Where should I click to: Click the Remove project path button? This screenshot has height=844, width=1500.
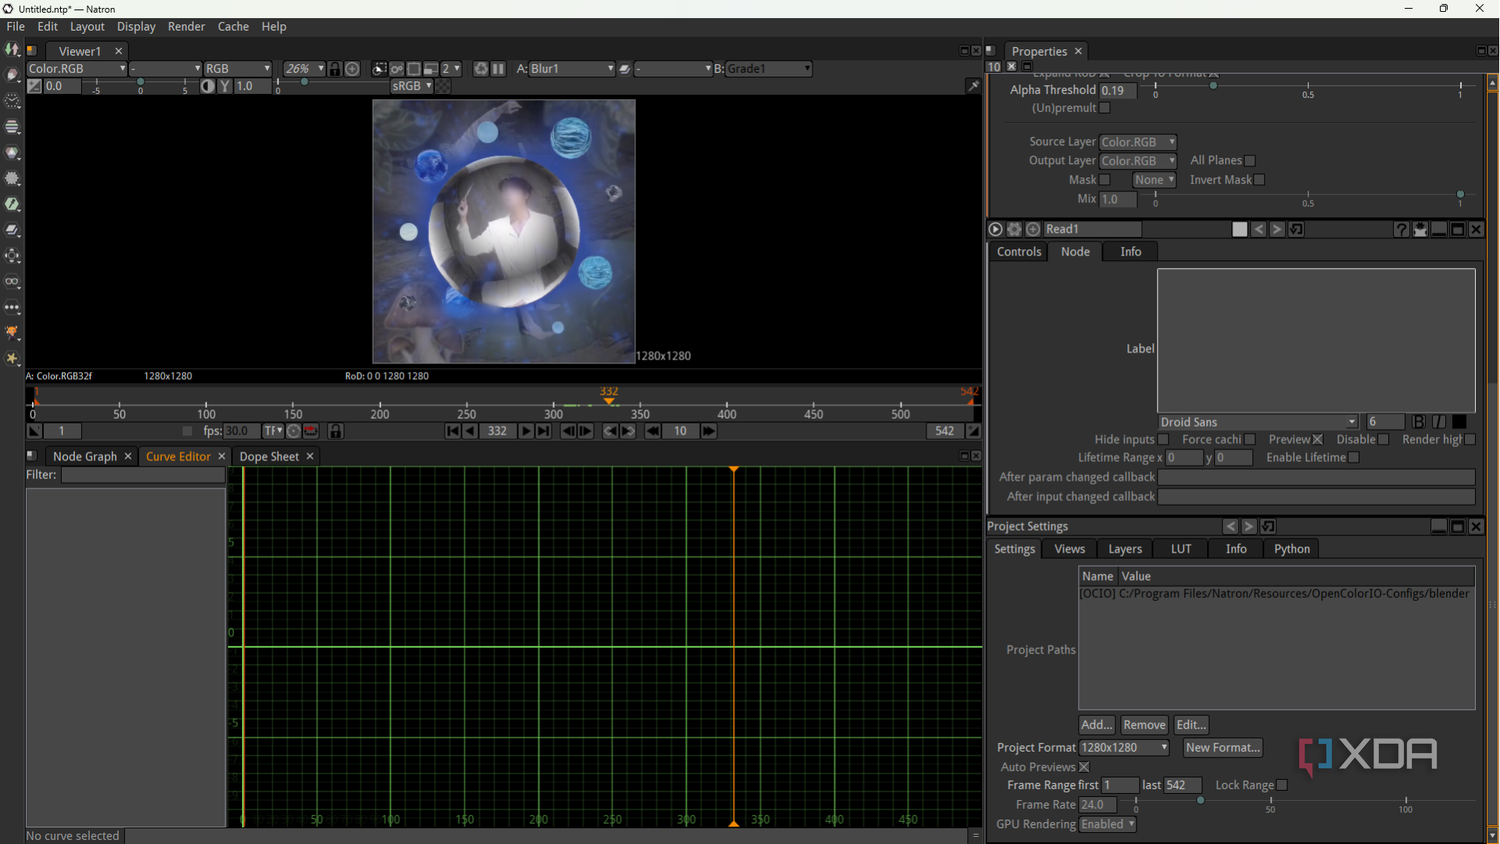coord(1143,725)
